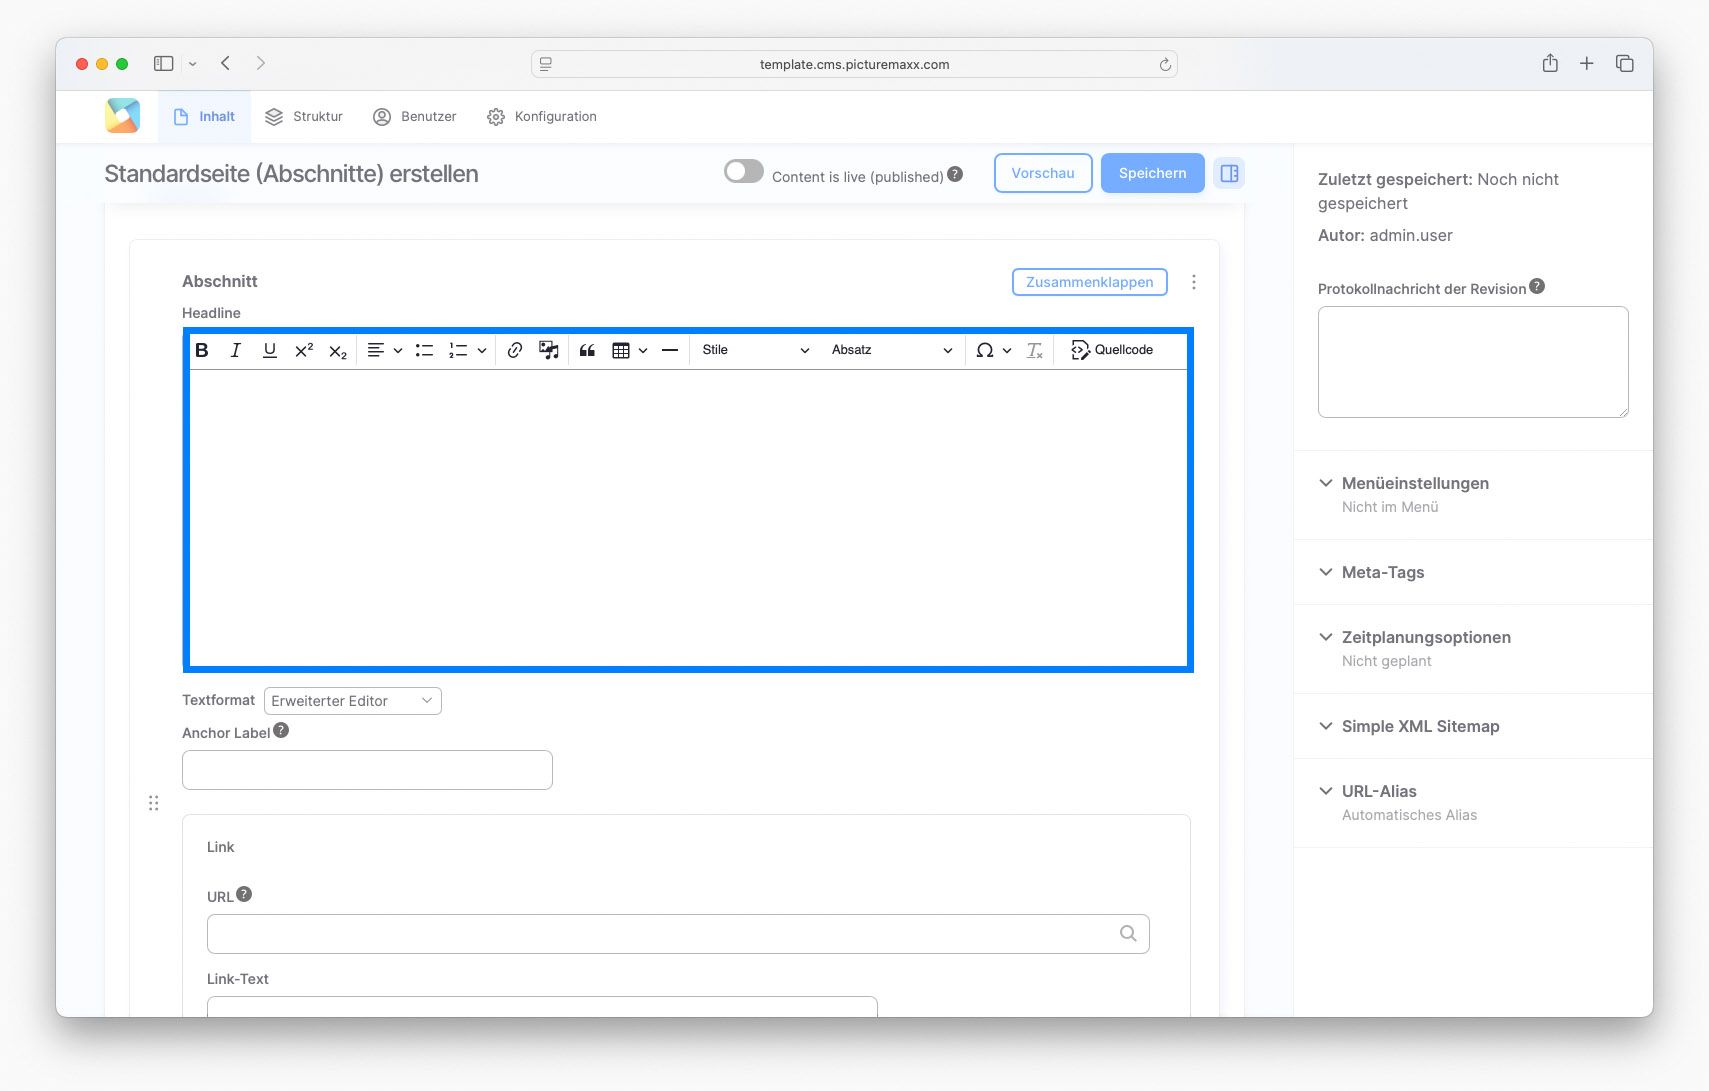Open the Absatz format dropdown
The image size is (1709, 1091).
coord(890,350)
